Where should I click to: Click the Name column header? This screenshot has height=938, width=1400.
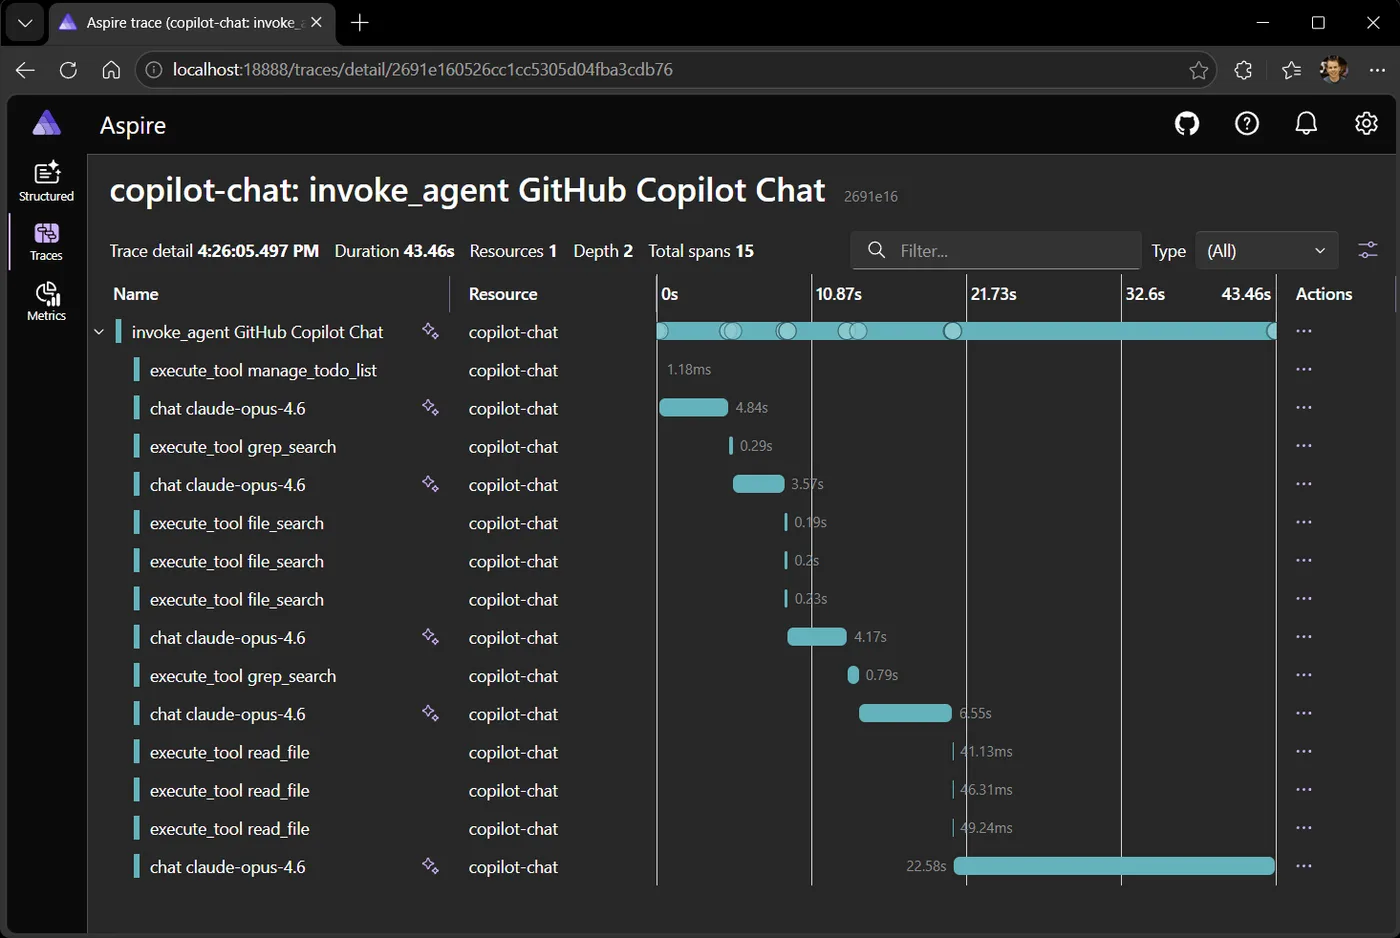tap(136, 294)
